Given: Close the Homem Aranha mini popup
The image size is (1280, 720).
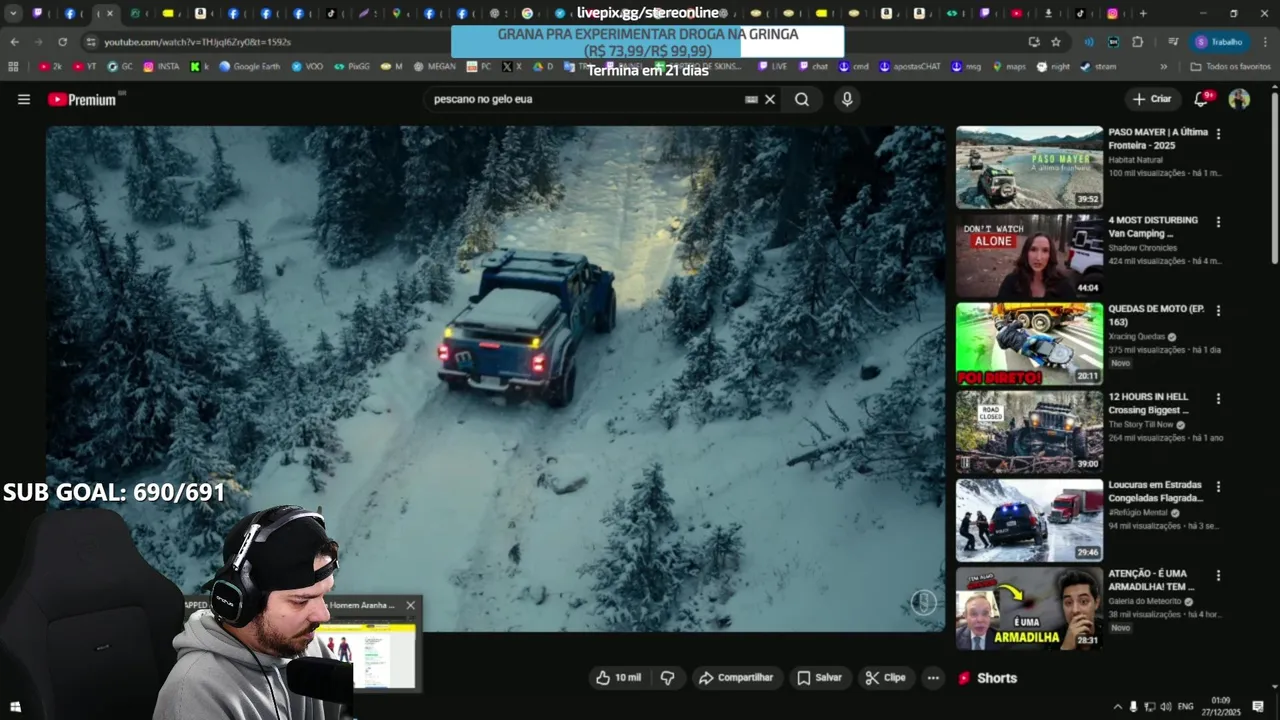Looking at the screenshot, I should click(x=410, y=605).
